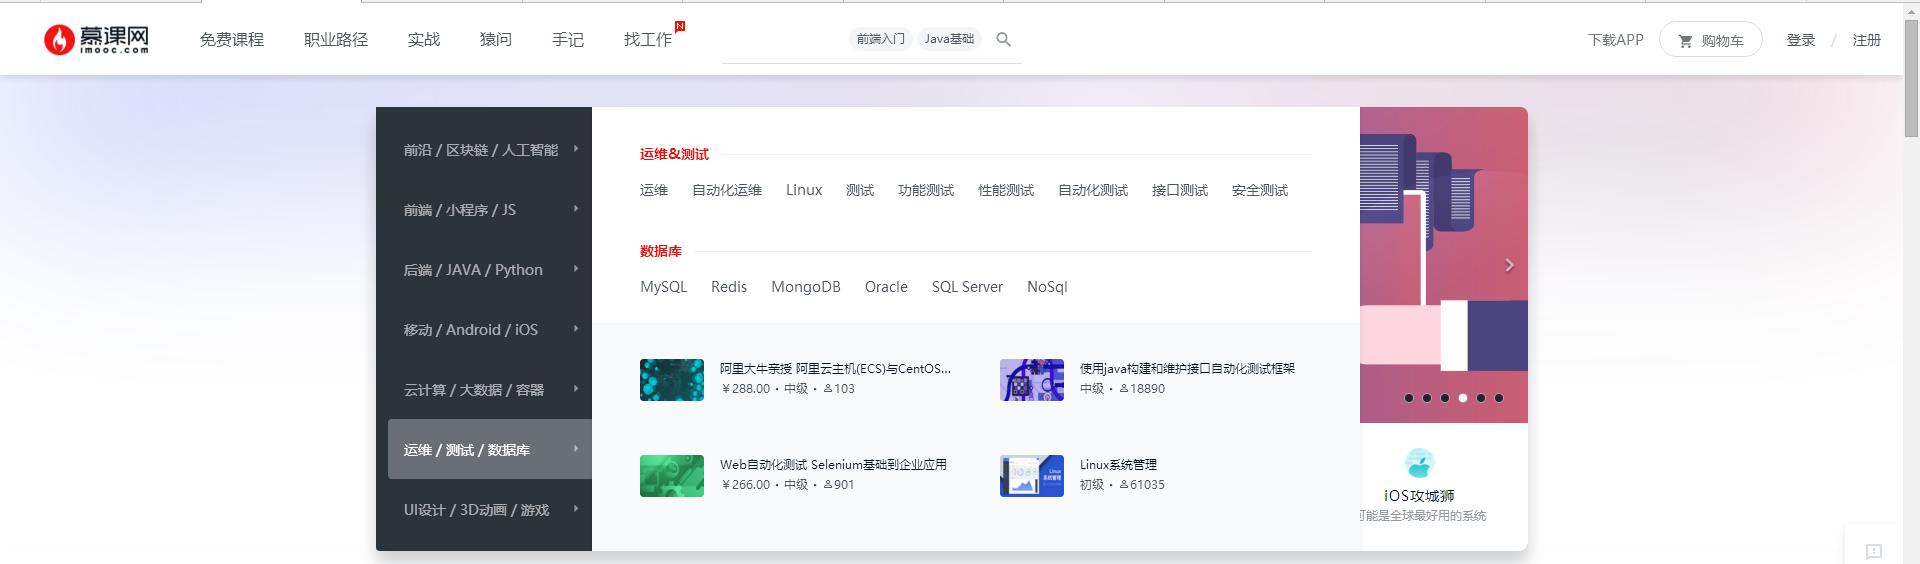This screenshot has width=1920, height=564.
Task: Select Redis database link
Action: pos(729,287)
